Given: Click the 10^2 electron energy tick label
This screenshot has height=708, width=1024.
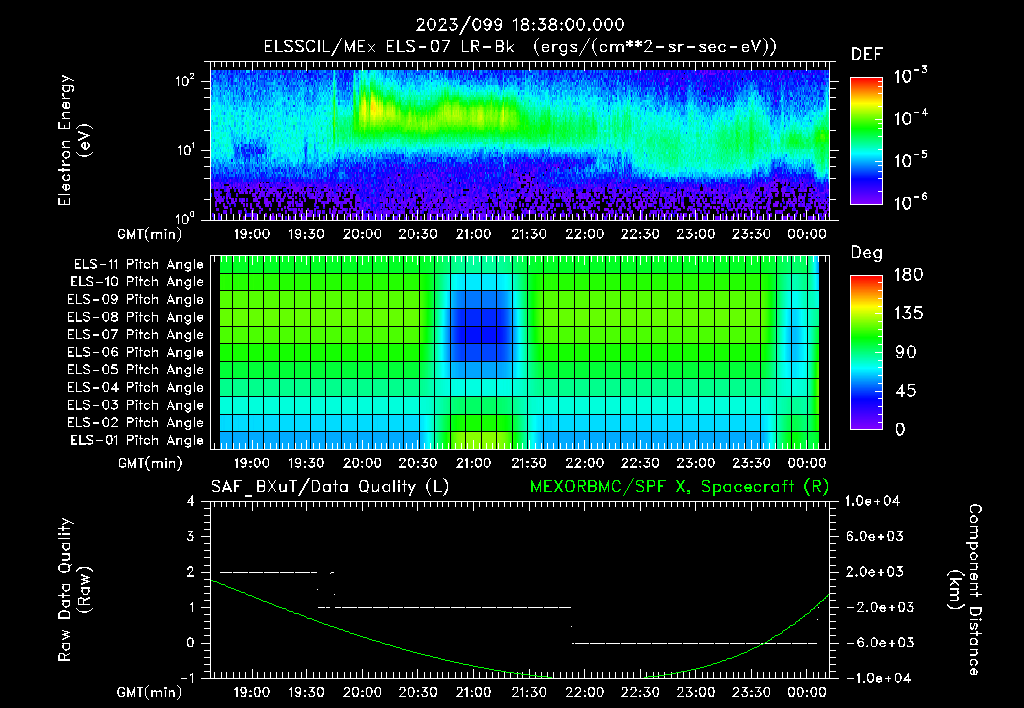Looking at the screenshot, I should point(185,81).
